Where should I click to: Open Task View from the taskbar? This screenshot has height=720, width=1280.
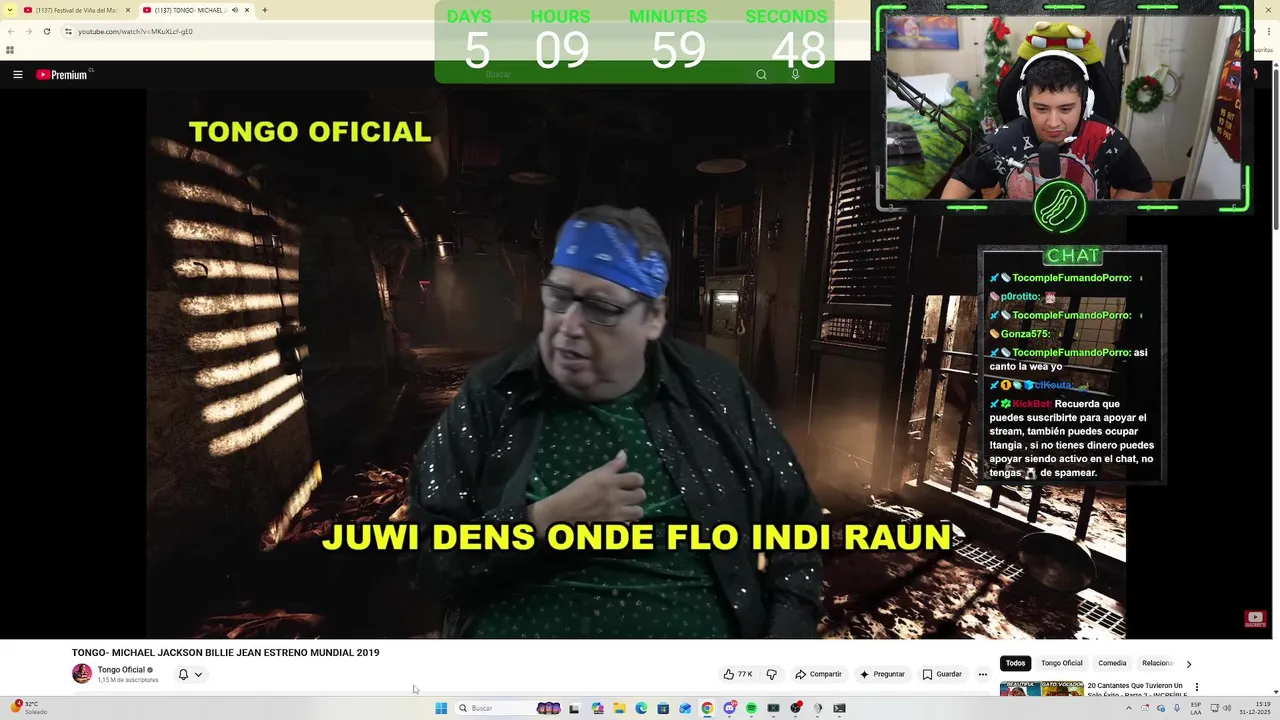point(574,708)
